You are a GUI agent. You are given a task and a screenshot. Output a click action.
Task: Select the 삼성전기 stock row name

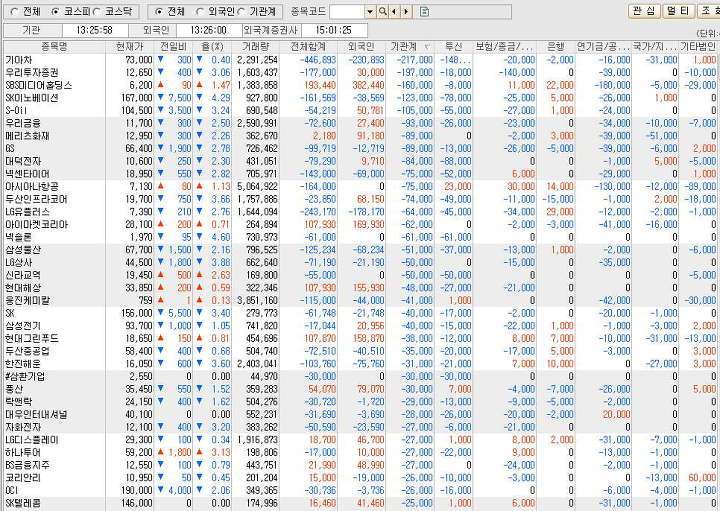pyautogui.click(x=23, y=326)
